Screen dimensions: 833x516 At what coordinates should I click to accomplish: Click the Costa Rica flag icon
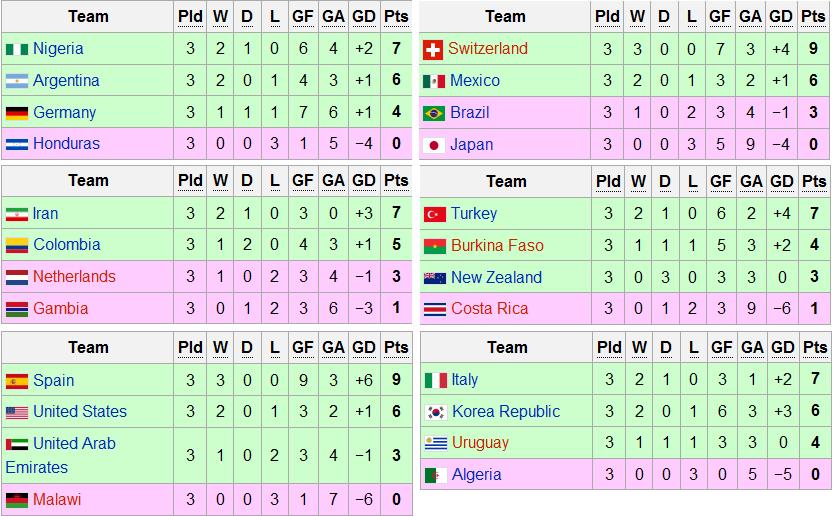(x=434, y=309)
